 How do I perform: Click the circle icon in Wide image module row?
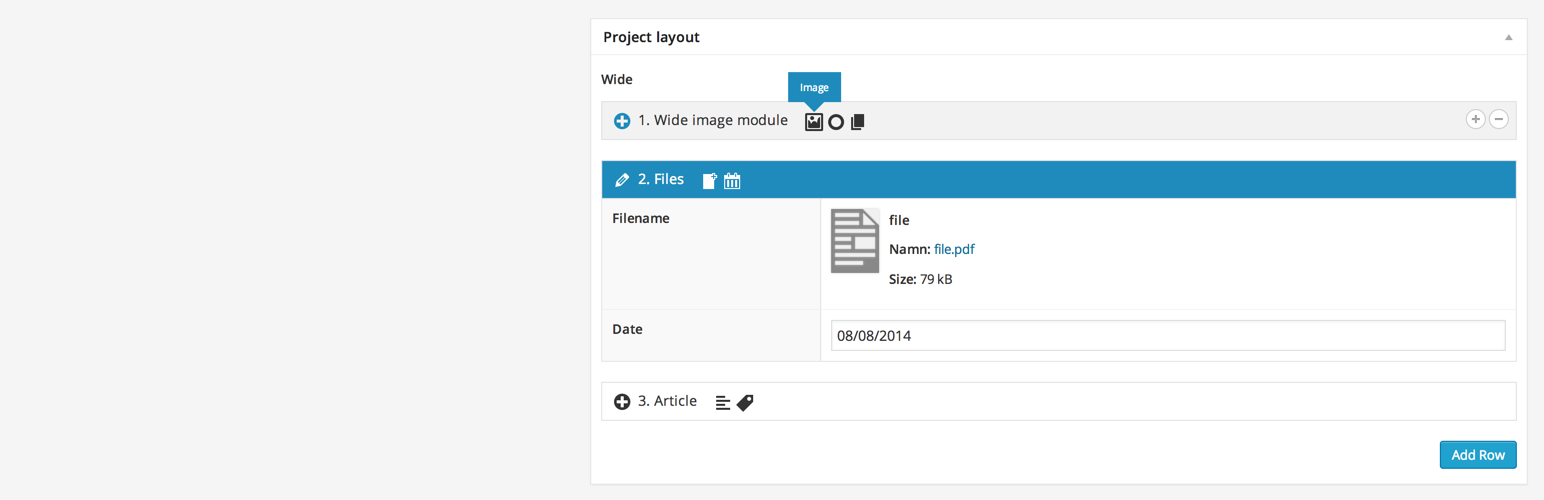836,122
